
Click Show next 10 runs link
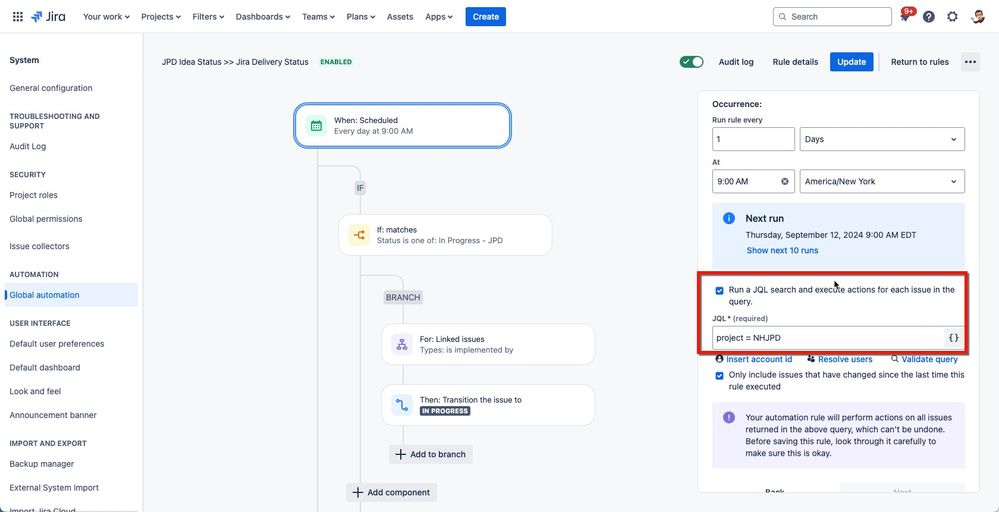point(782,250)
